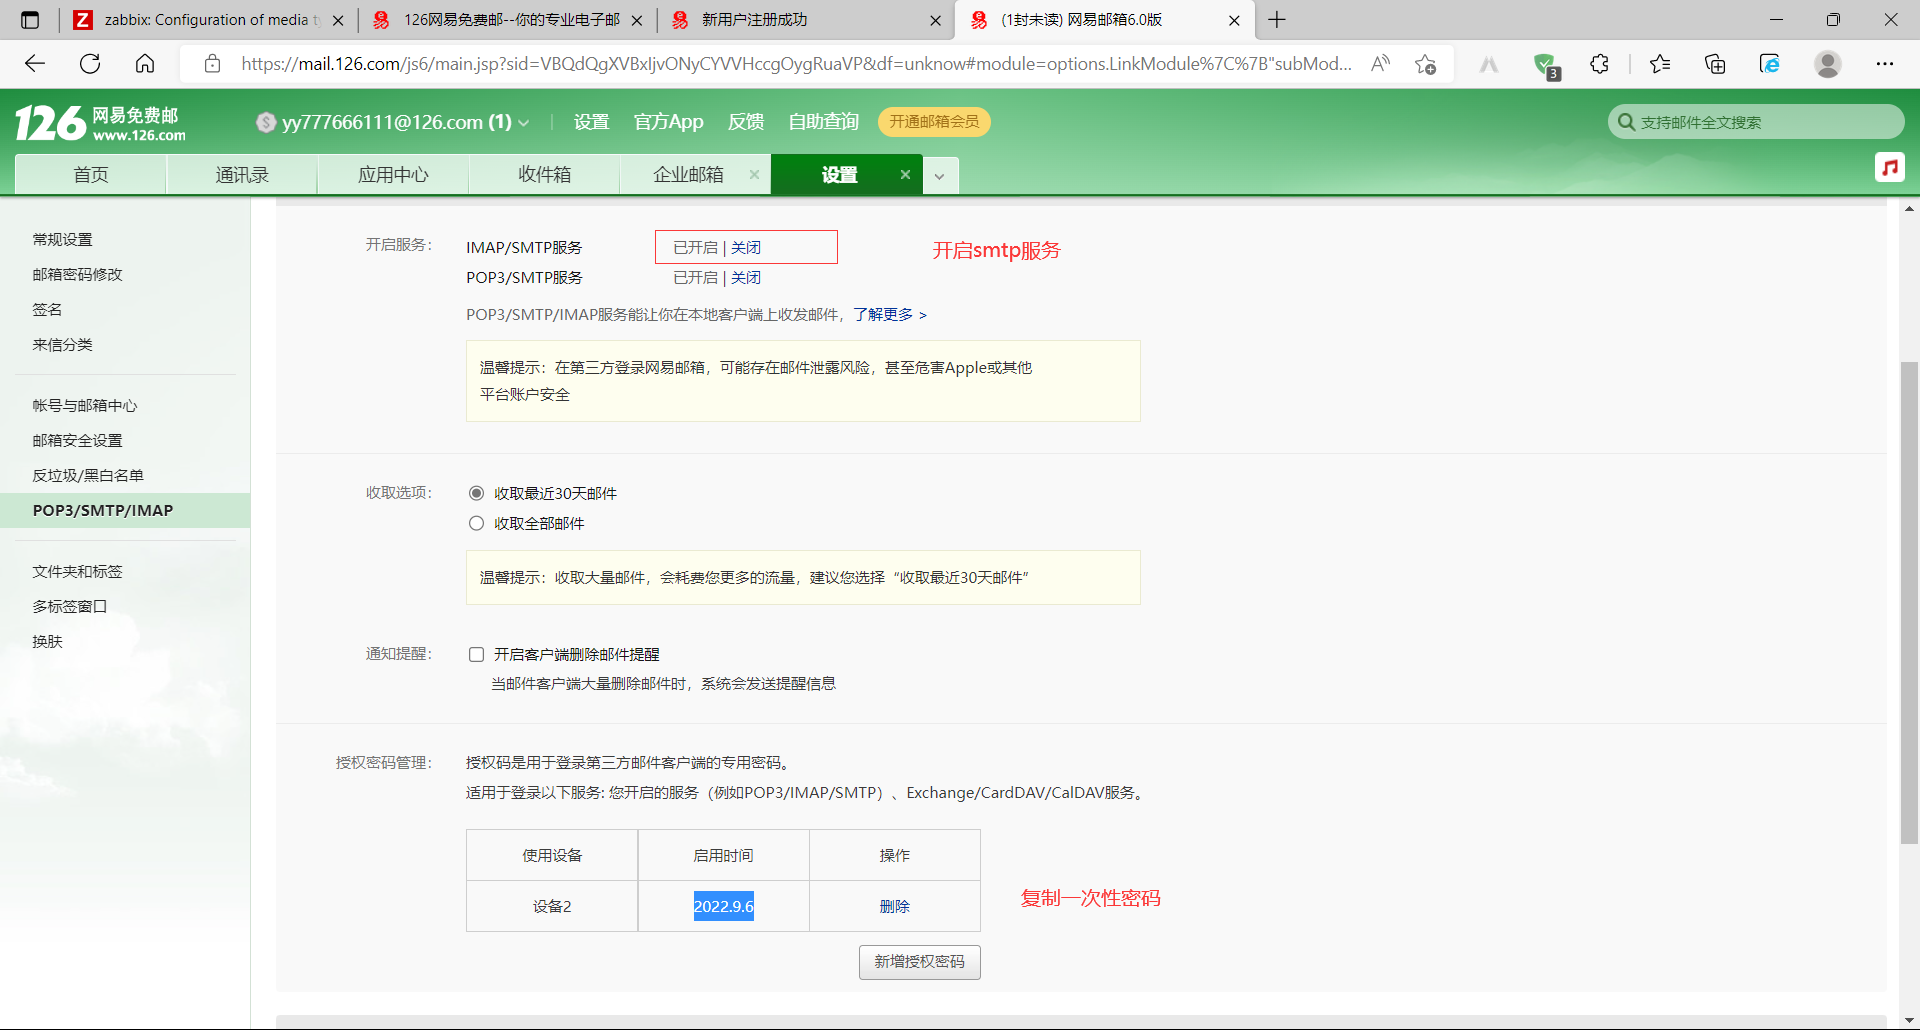This screenshot has width=1920, height=1030.
Task: Expand the mail tabs list chevron
Action: point(939,176)
